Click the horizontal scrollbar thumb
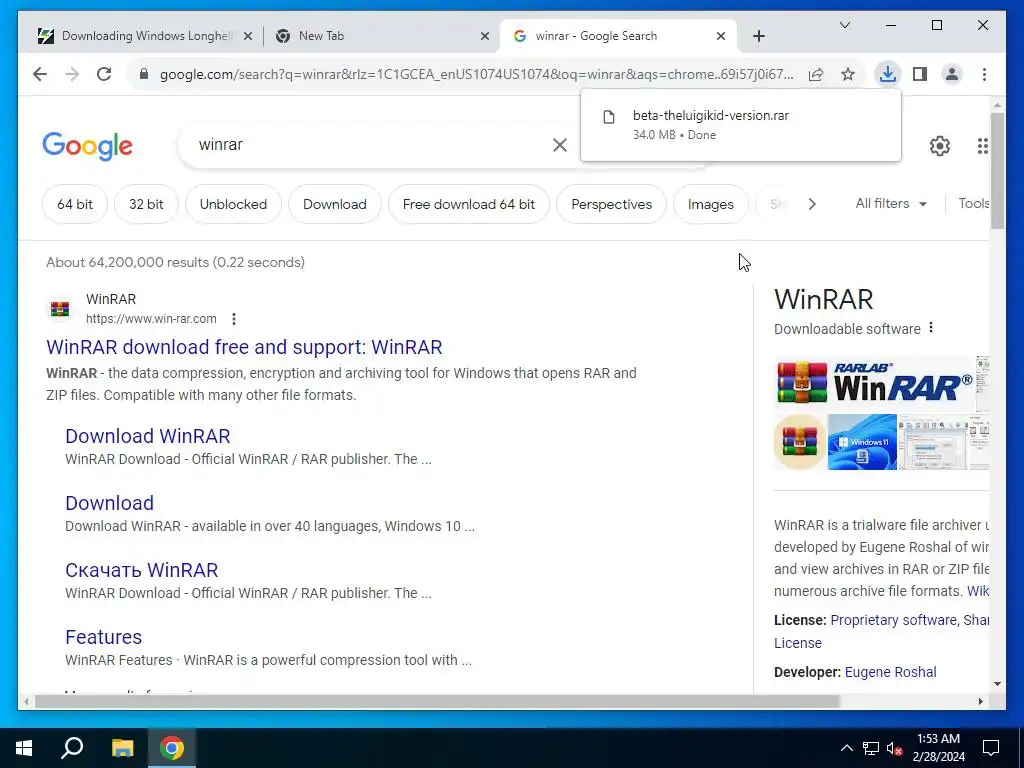Image resolution: width=1024 pixels, height=768 pixels. pos(437,701)
